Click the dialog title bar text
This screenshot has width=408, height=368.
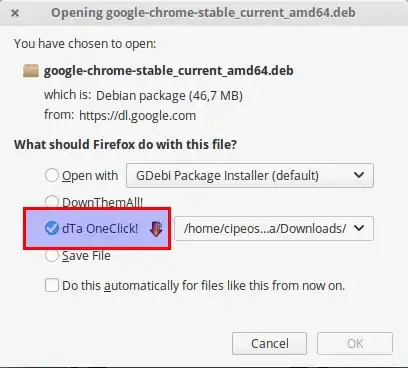point(203,13)
